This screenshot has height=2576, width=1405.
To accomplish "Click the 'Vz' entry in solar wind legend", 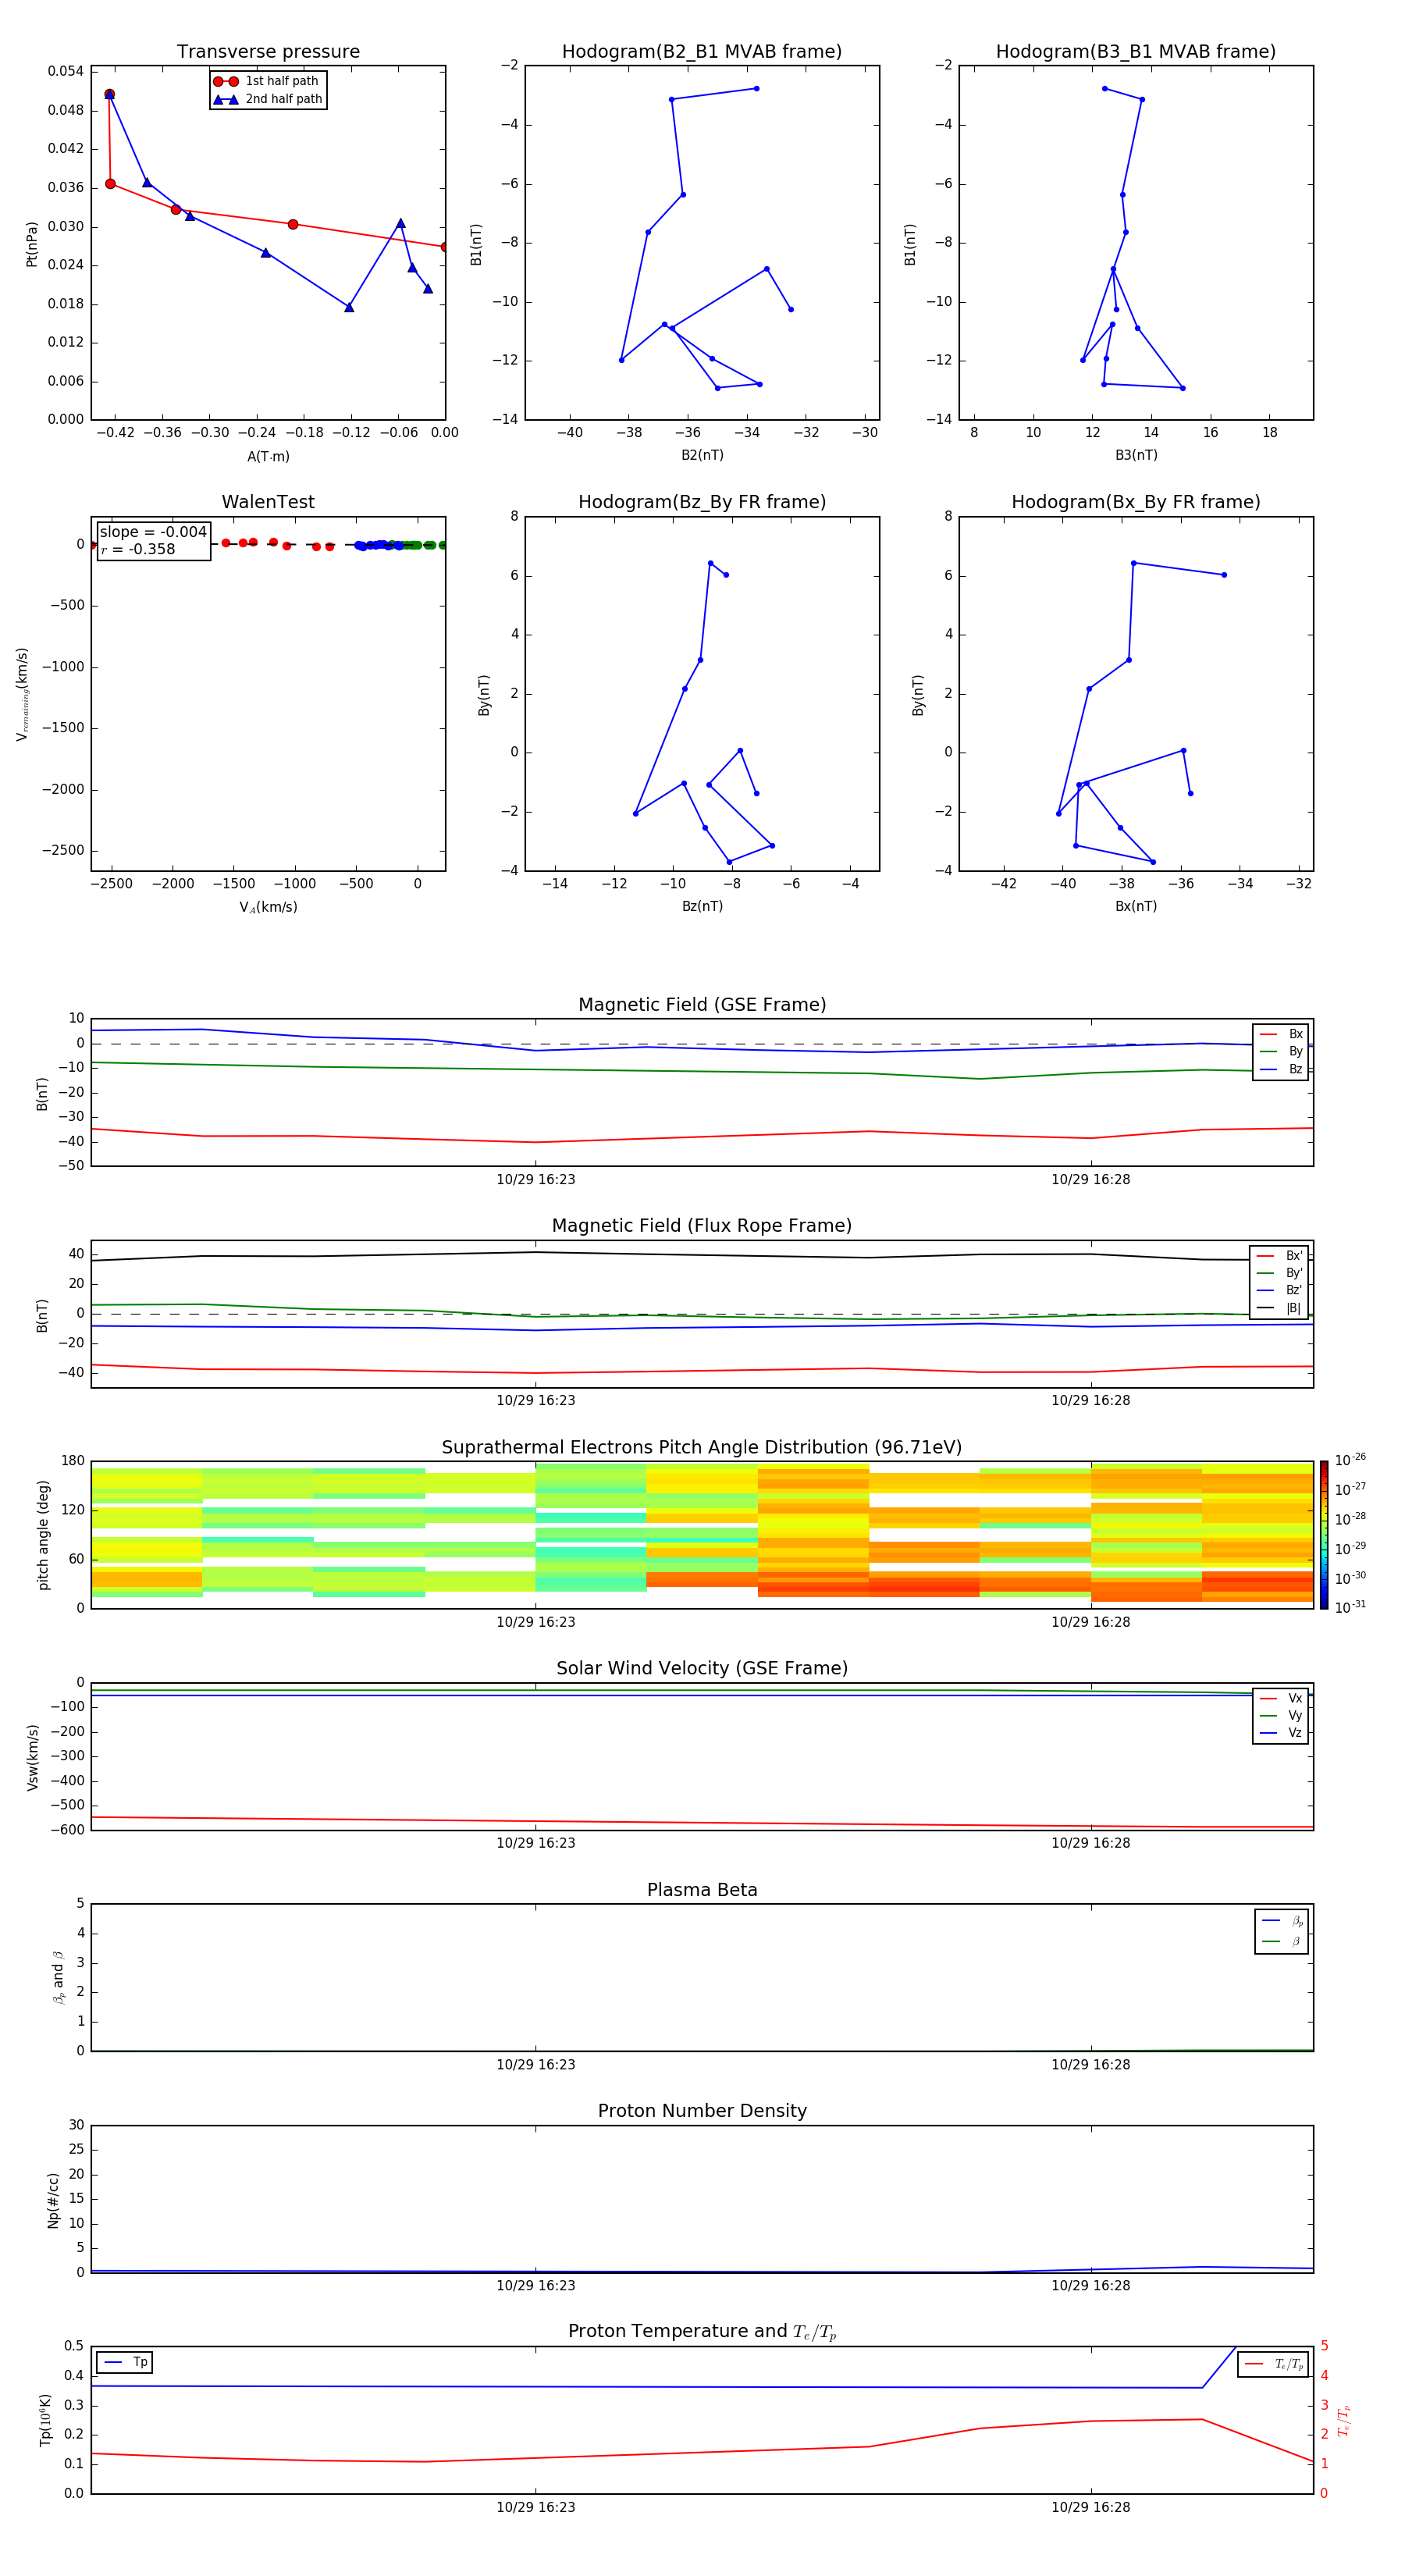I will coord(1281,1733).
